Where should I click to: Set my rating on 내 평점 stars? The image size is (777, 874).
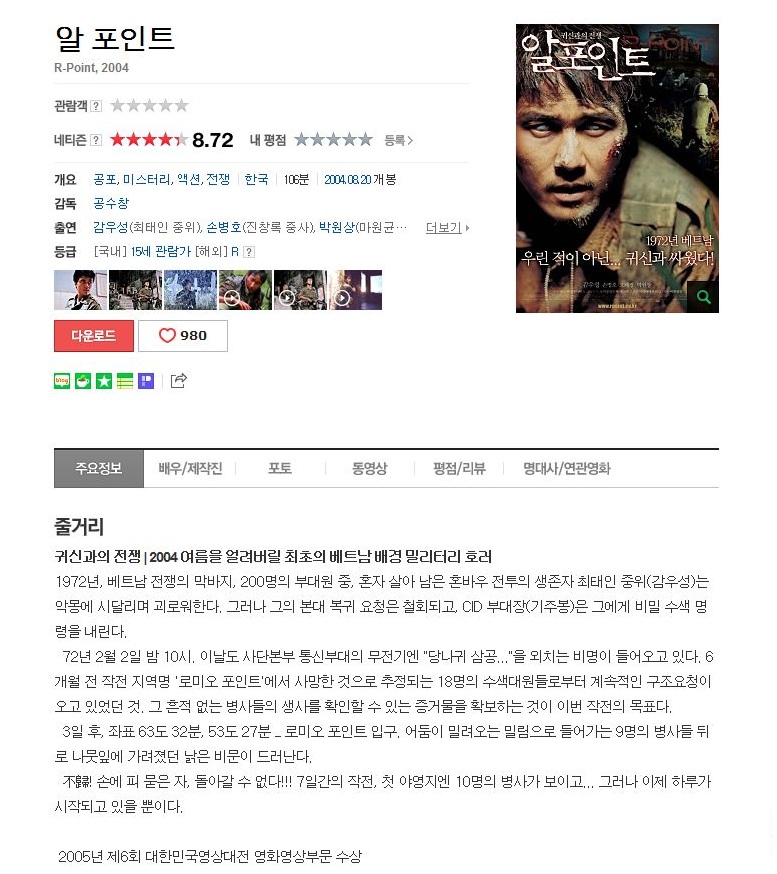tap(333, 139)
